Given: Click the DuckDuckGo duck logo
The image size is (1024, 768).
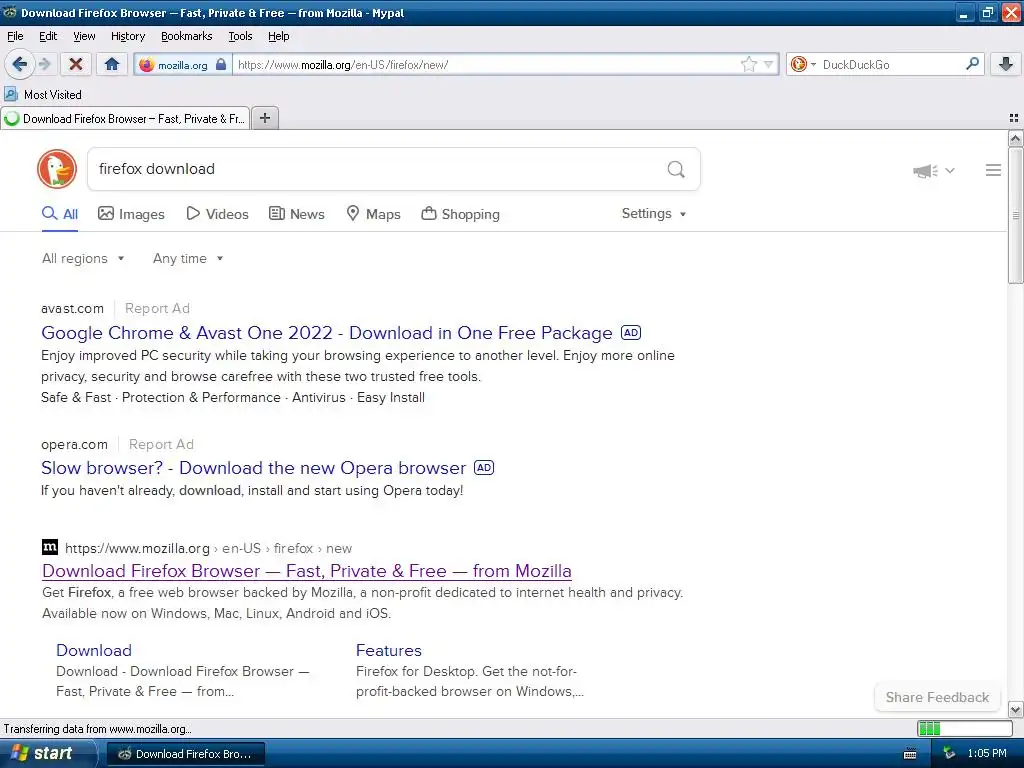Looking at the screenshot, I should click(x=57, y=169).
